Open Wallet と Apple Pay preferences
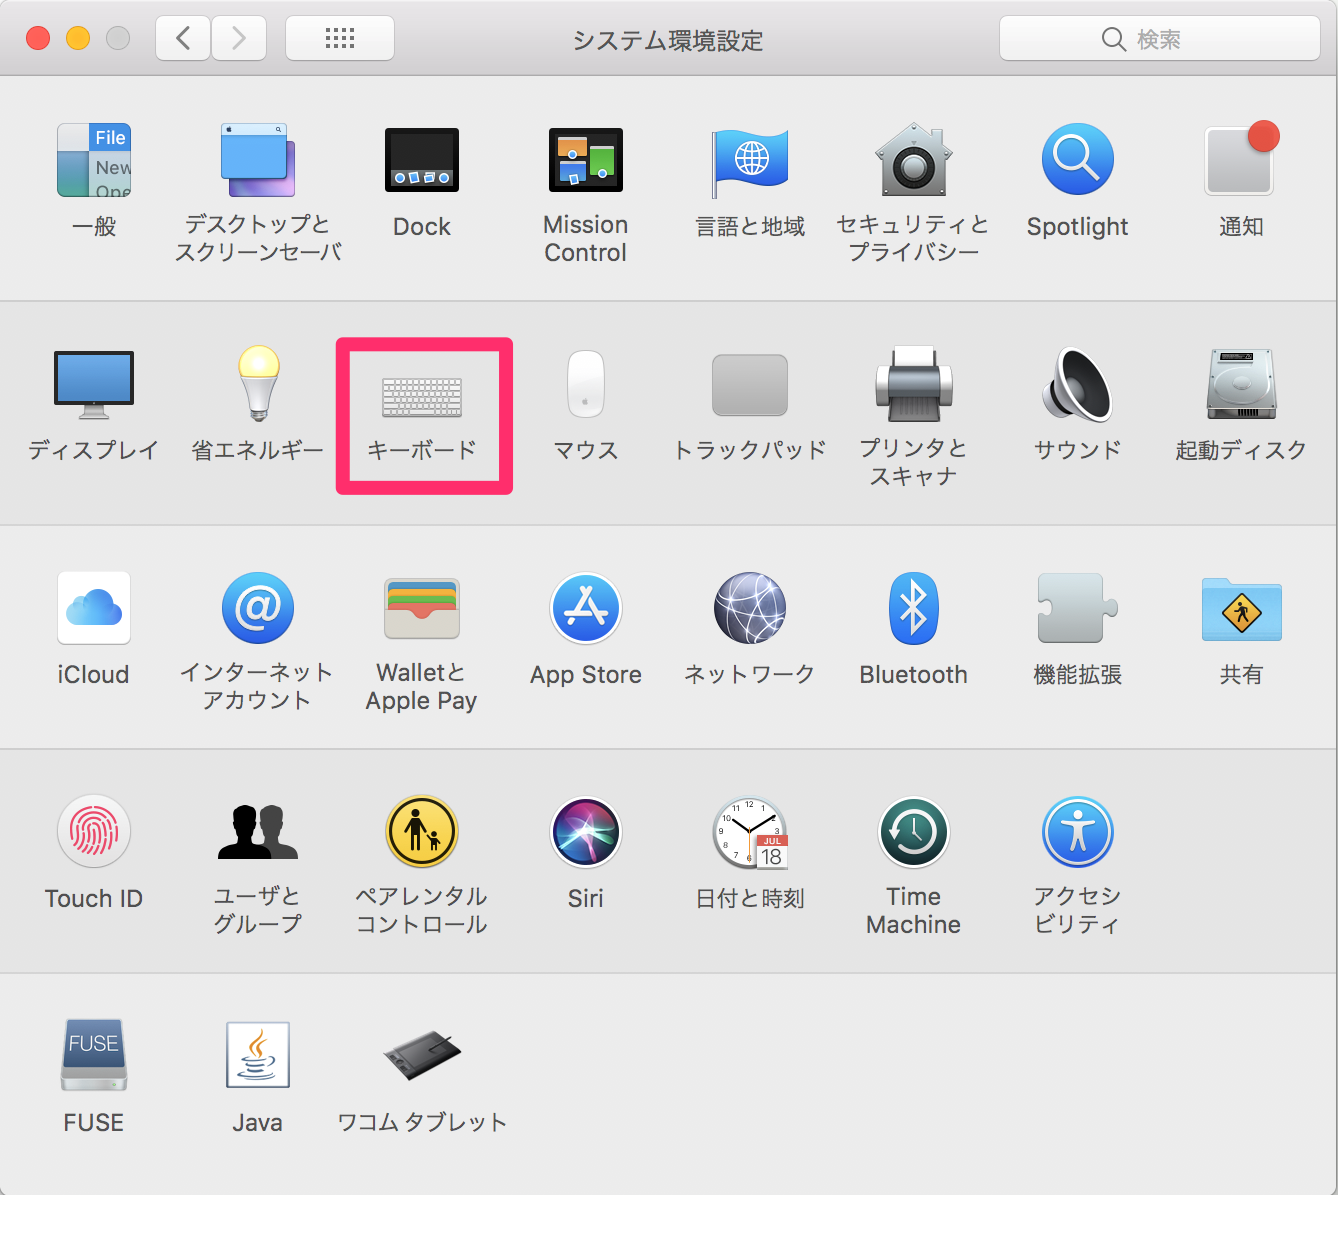The width and height of the screenshot is (1338, 1236). [422, 608]
